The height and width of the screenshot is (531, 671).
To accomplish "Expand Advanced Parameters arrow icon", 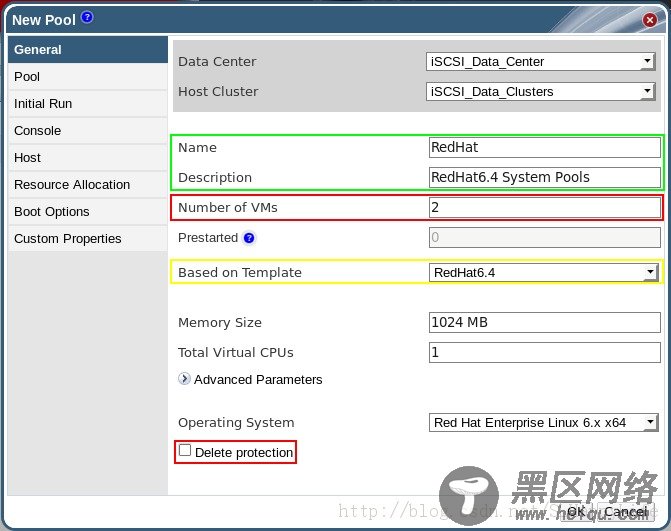I will (184, 379).
